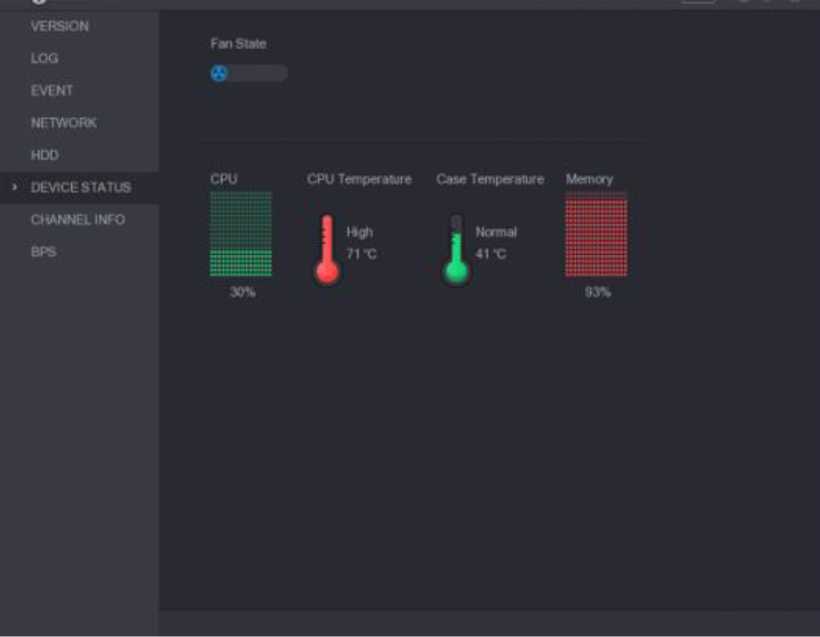View the BPS page
Screen dimensions: 820x637
[x=43, y=252]
